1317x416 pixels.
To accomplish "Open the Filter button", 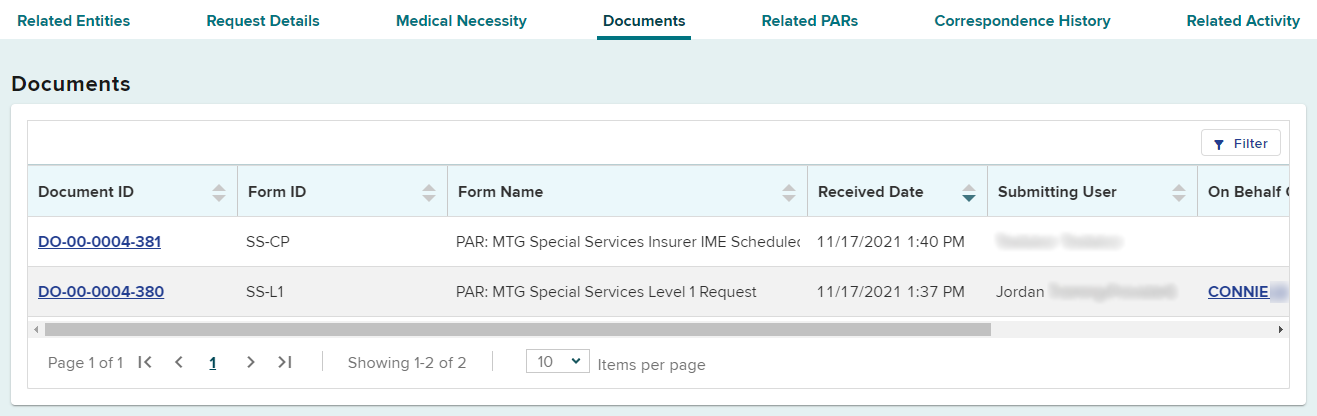I will [x=1241, y=144].
